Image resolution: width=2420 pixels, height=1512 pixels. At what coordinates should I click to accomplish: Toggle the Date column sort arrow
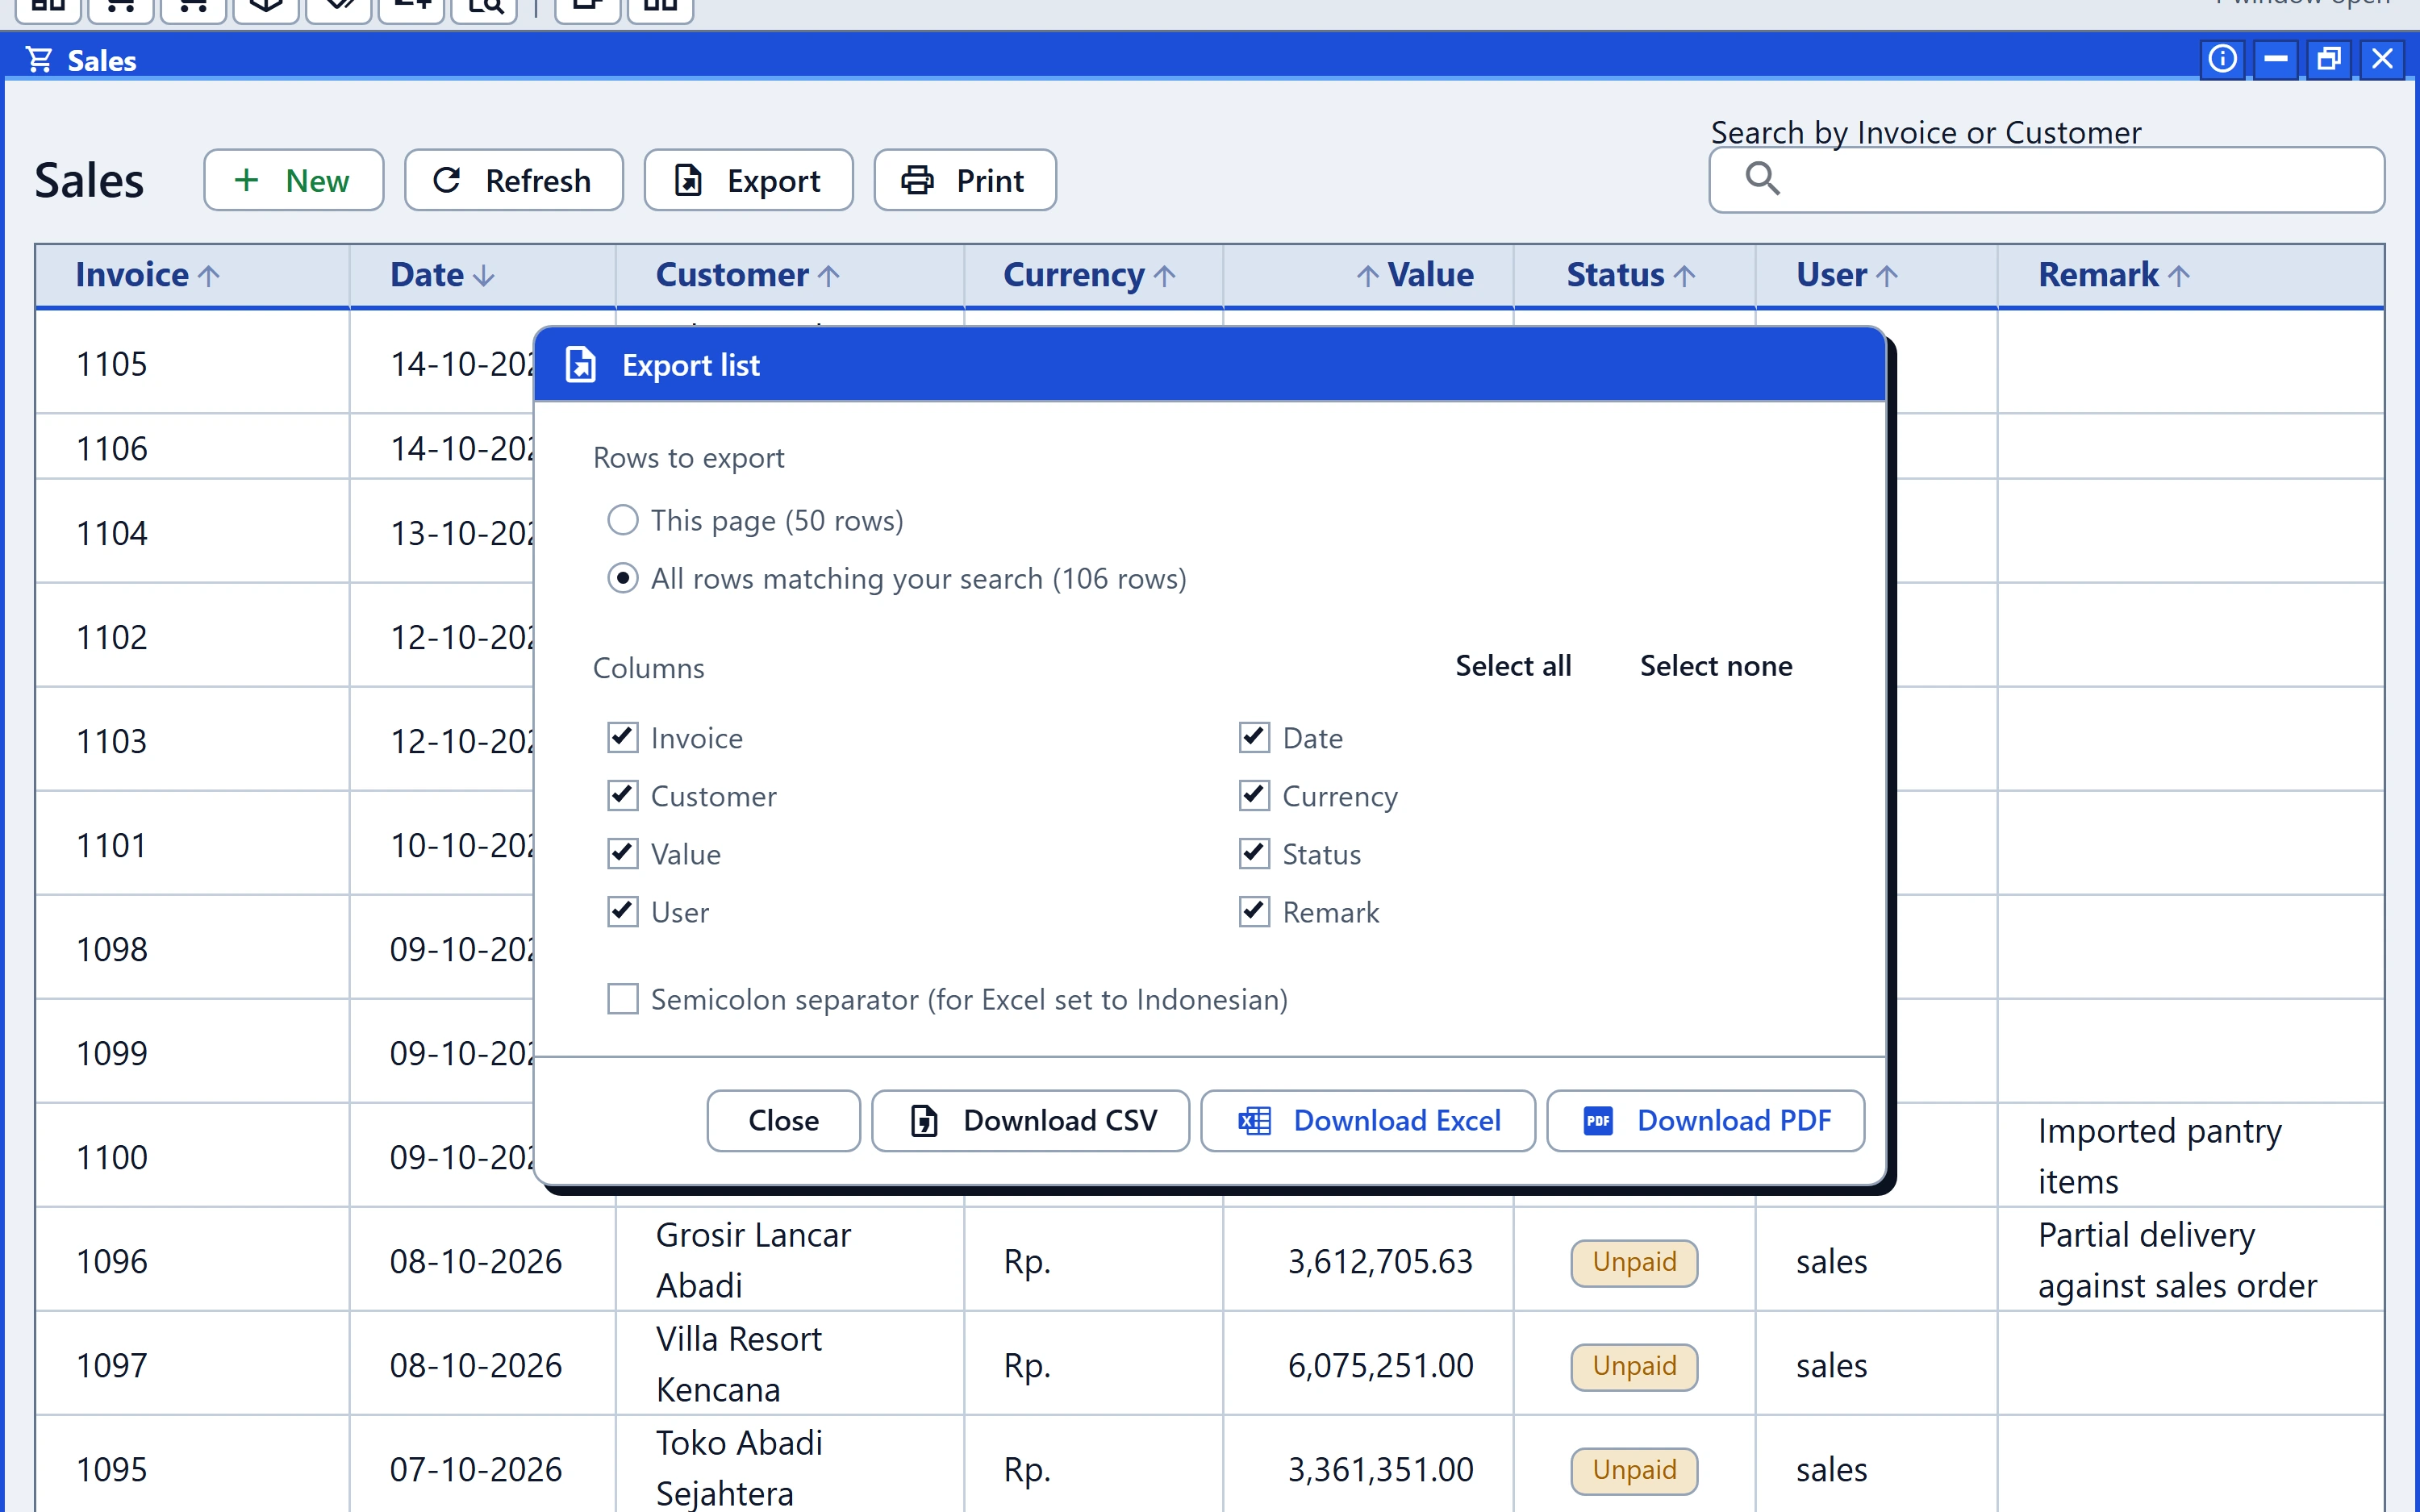tap(483, 276)
